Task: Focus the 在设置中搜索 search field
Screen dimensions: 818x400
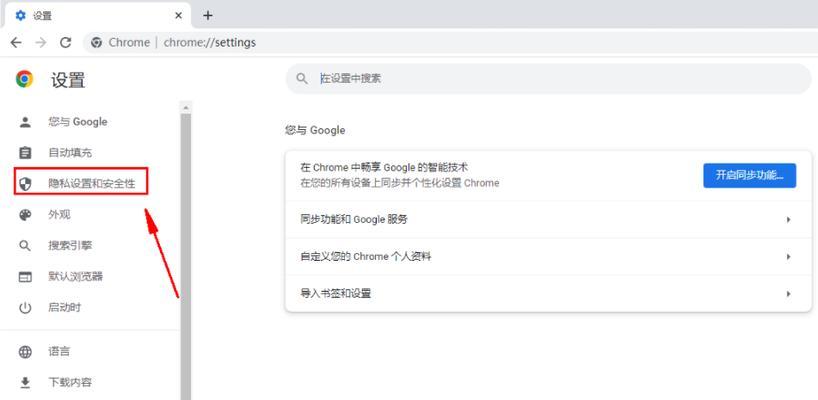Action: tap(549, 79)
